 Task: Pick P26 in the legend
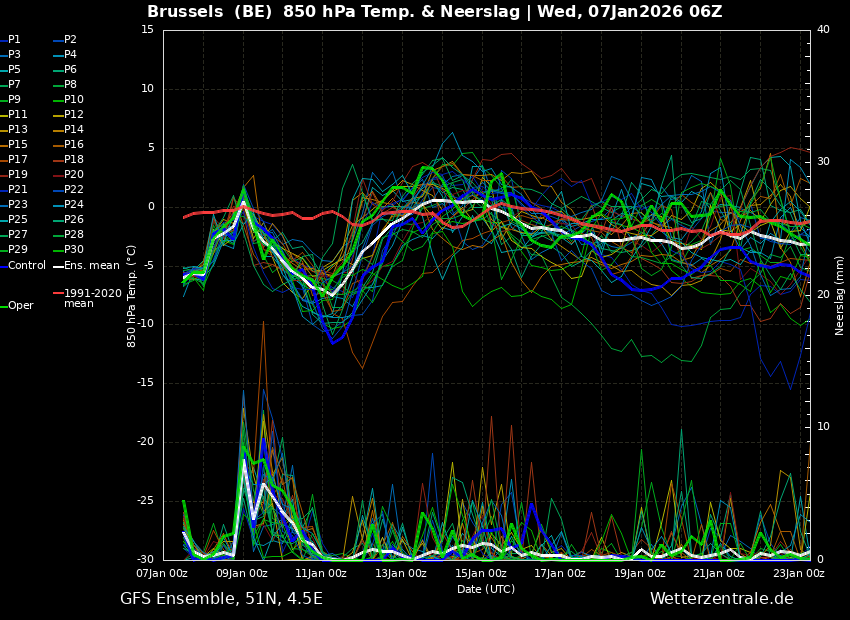tap(68, 219)
